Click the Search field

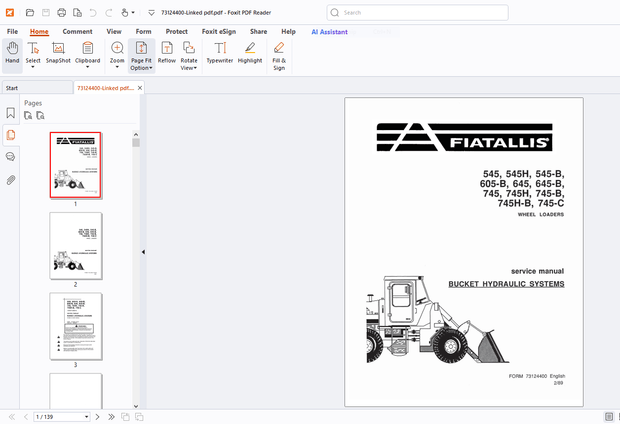(418, 13)
